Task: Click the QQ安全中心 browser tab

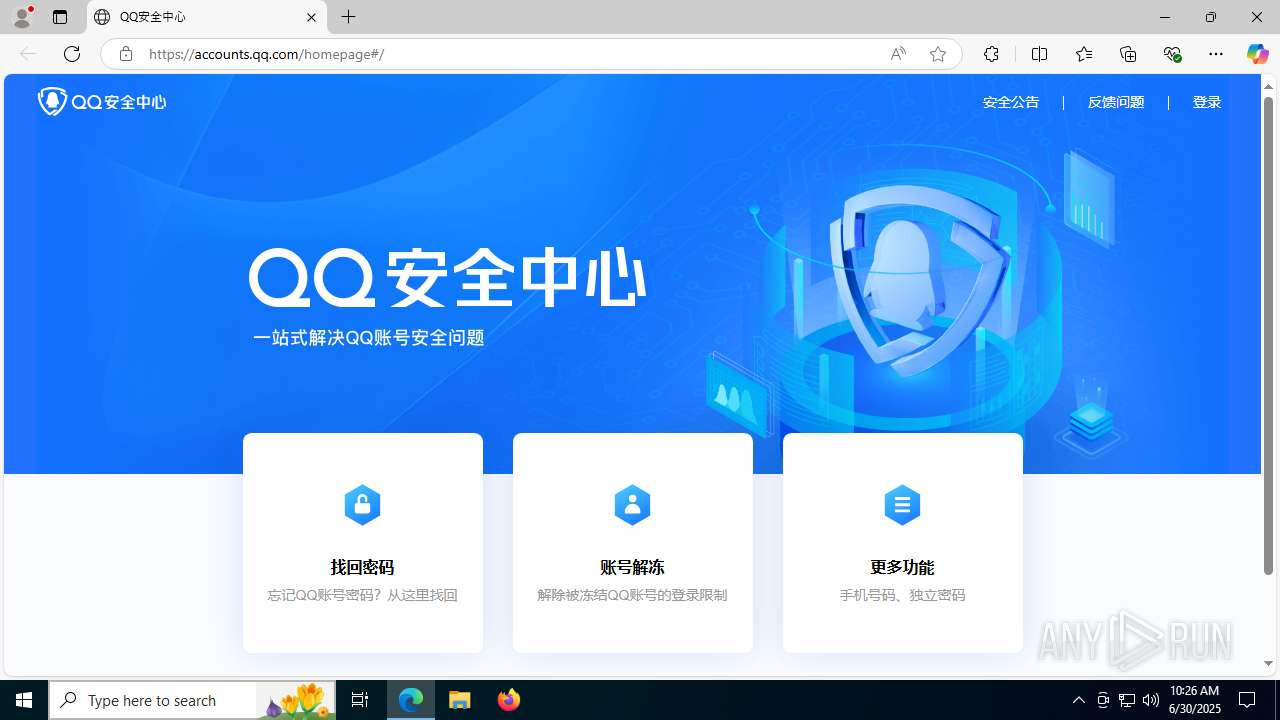Action: point(207,17)
